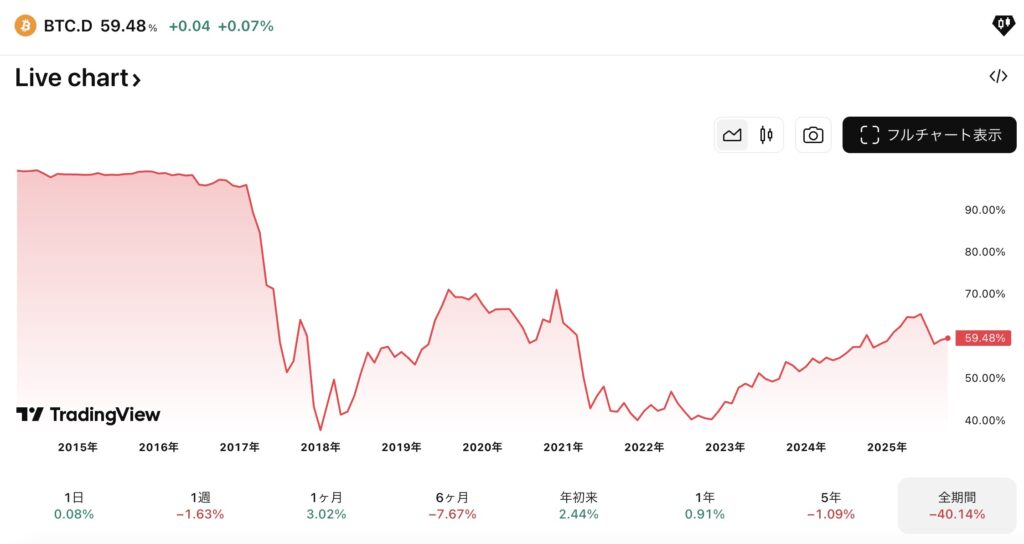The height and width of the screenshot is (544, 1024).
Task: Select the 5年 time range
Action: click(830, 505)
